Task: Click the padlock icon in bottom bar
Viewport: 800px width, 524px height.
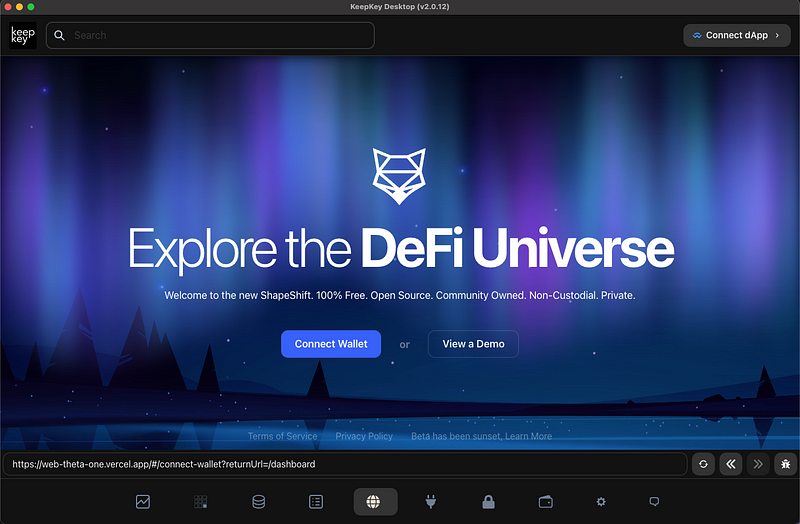Action: tap(488, 502)
